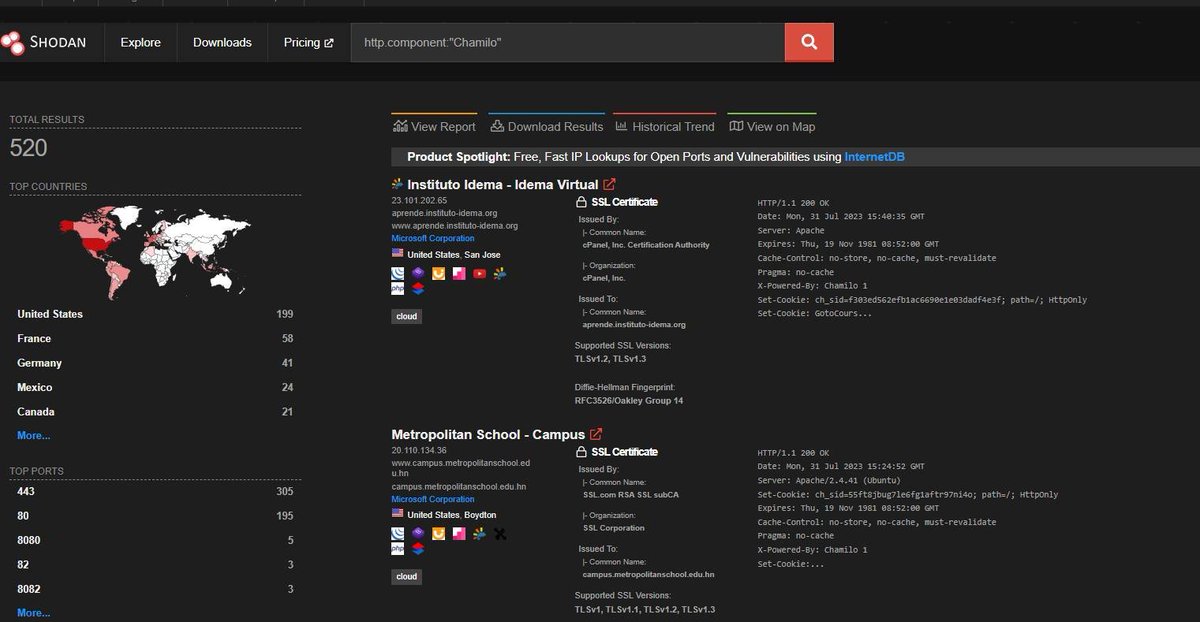Click the cloud tag under Metropolitan School

point(407,577)
